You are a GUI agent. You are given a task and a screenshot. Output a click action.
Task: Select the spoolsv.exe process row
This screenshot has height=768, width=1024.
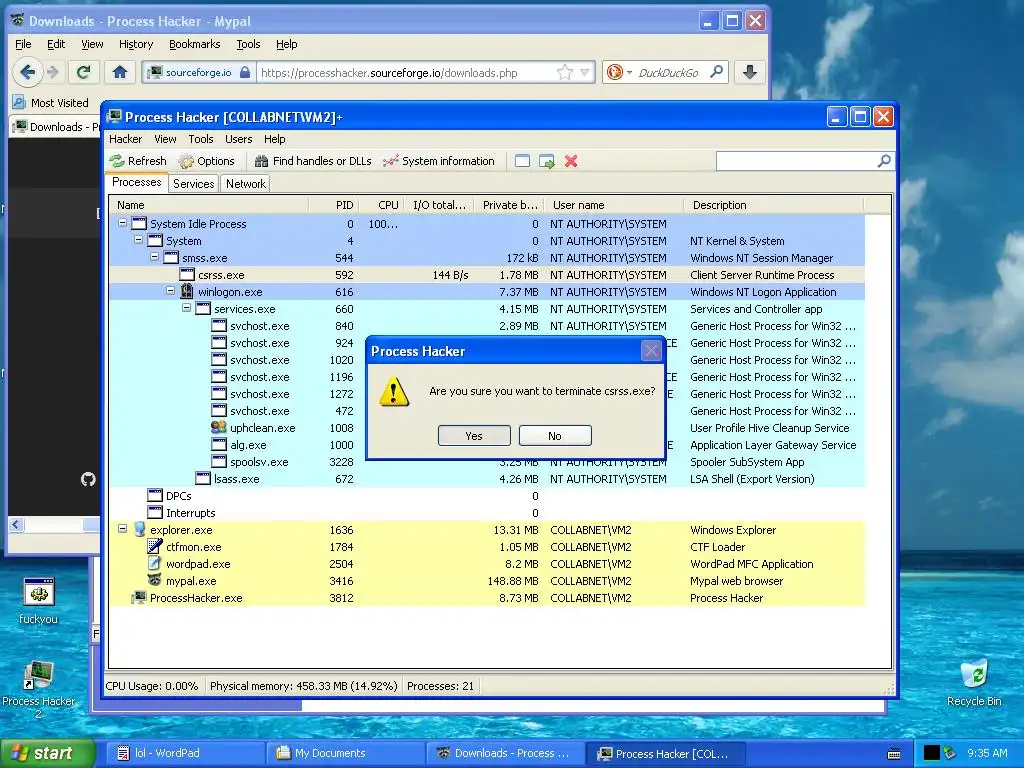pos(487,462)
